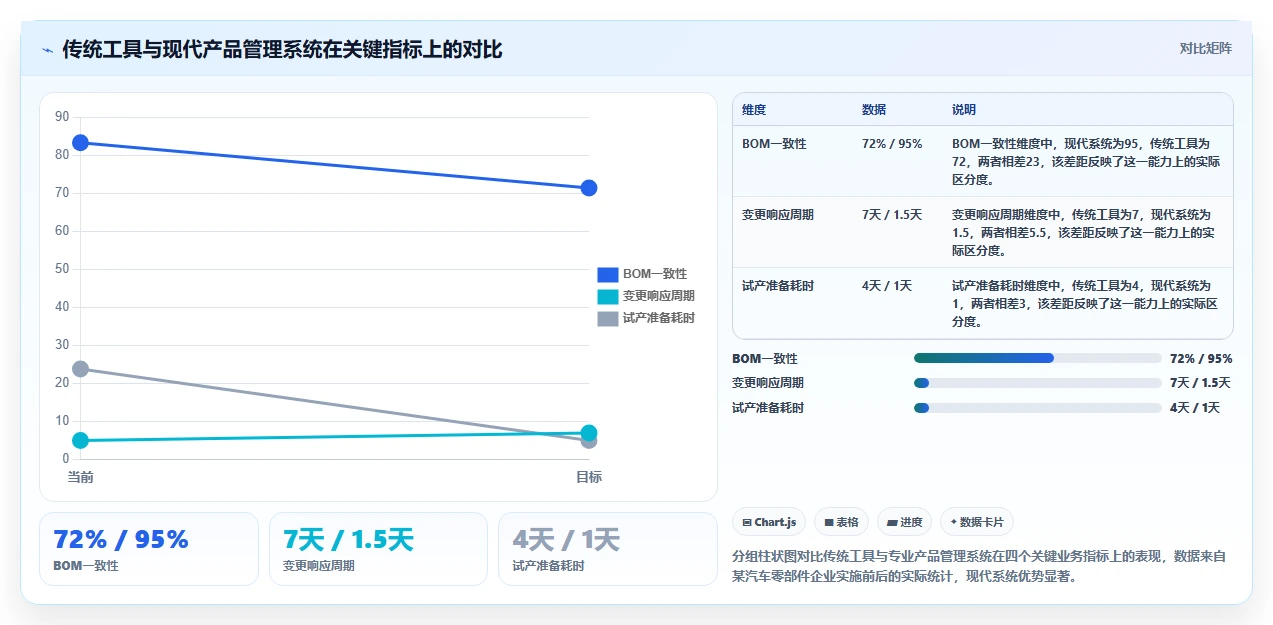The image size is (1273, 625).
Task: Click the 90 y-axis tick label
Action: coord(62,117)
